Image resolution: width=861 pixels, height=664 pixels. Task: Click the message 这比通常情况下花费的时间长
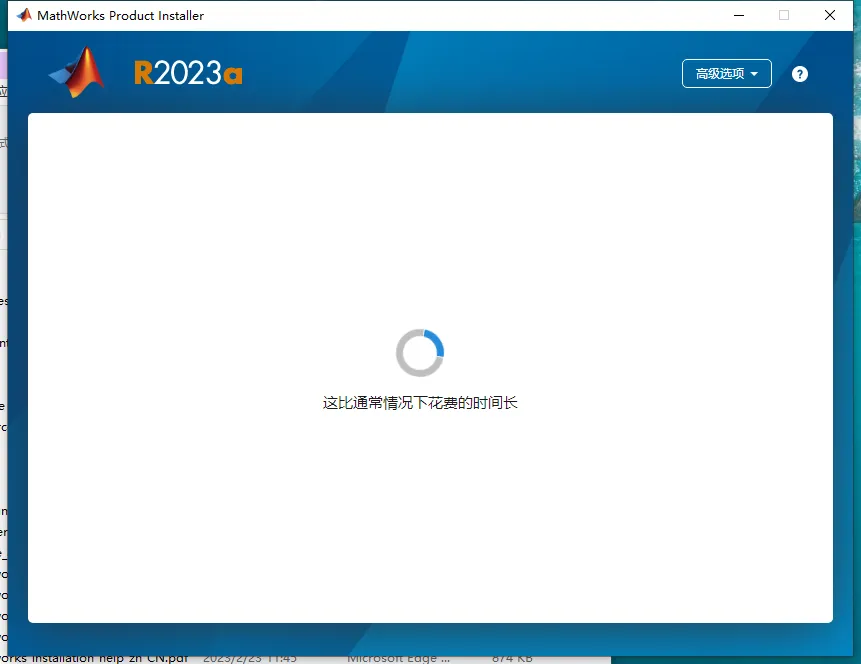coord(420,403)
